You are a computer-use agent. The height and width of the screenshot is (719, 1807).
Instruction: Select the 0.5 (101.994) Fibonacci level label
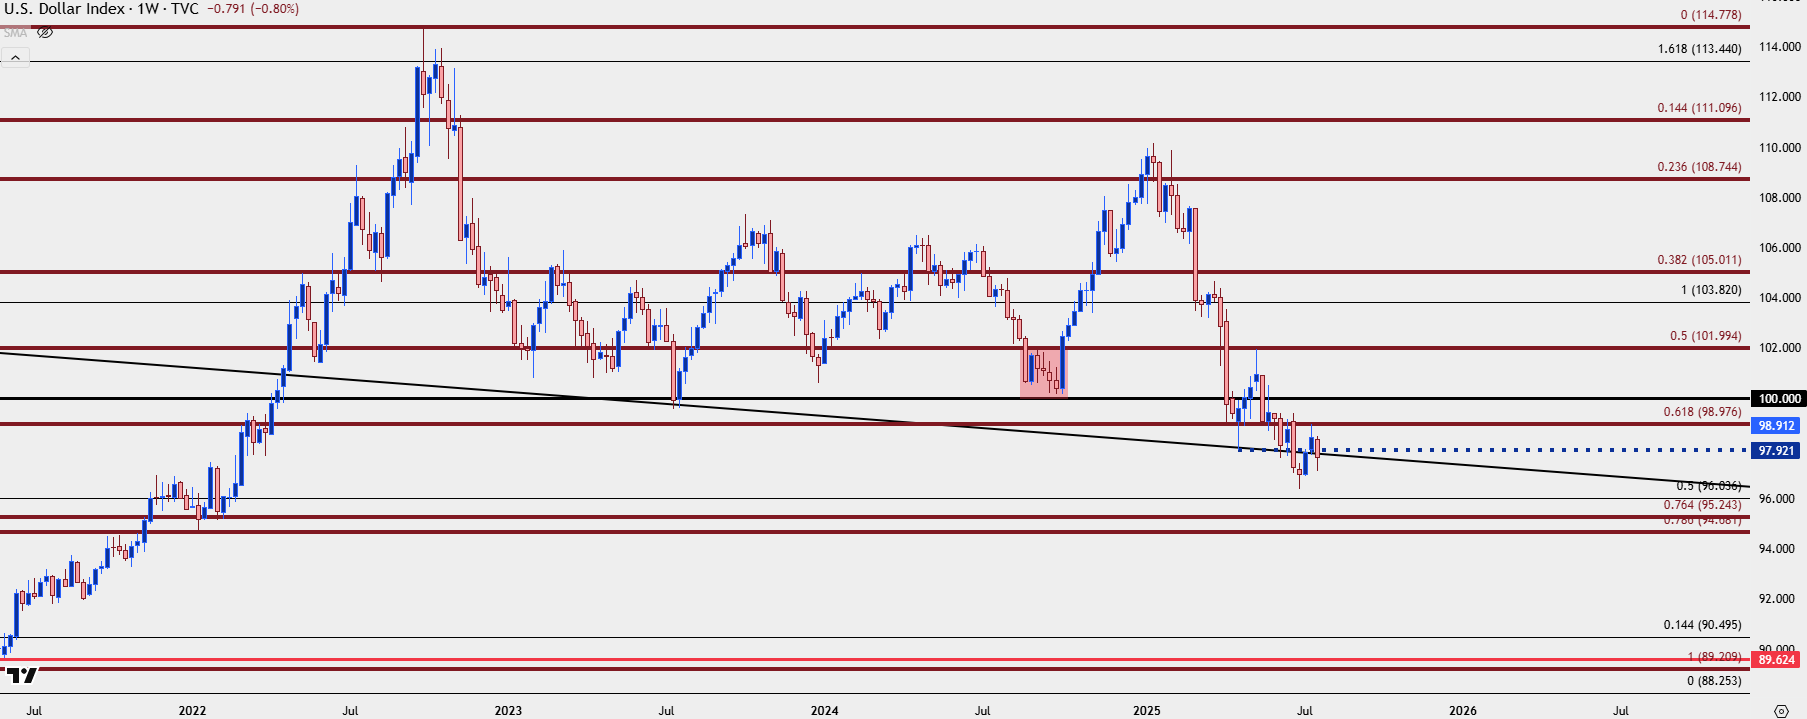(x=1705, y=336)
